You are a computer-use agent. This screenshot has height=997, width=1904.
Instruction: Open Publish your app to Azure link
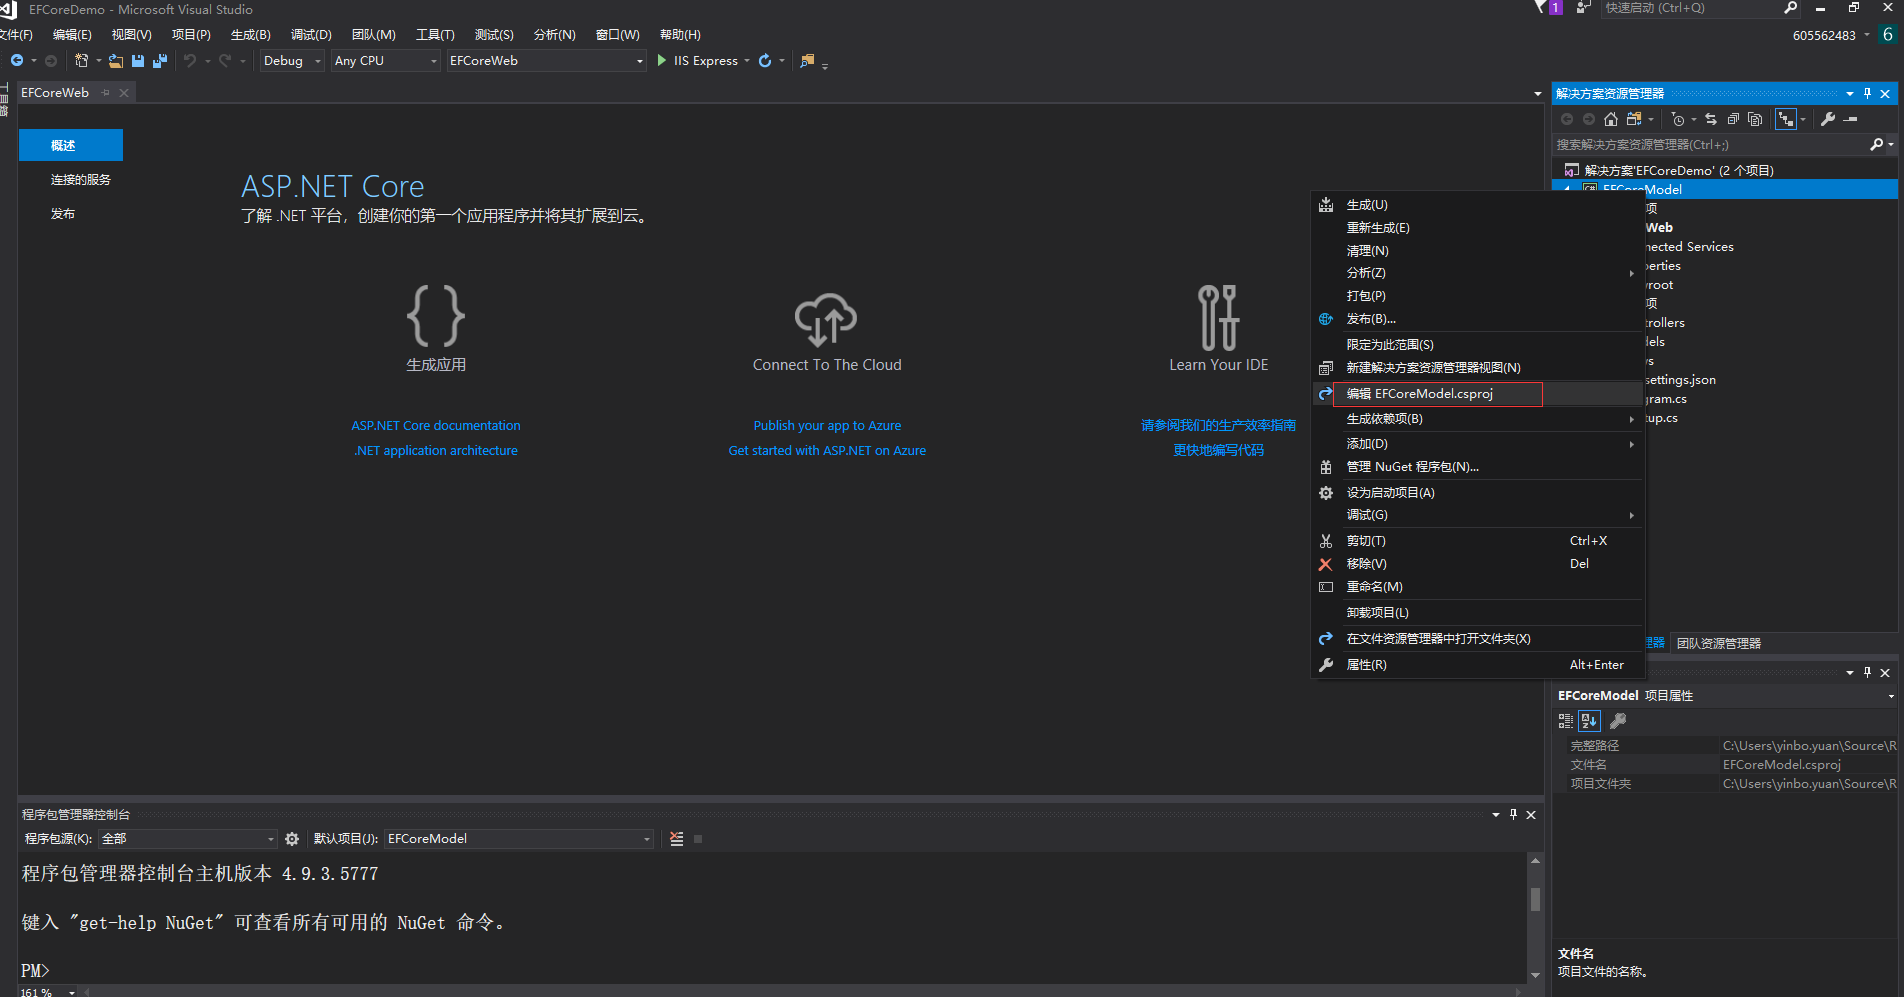coord(827,426)
